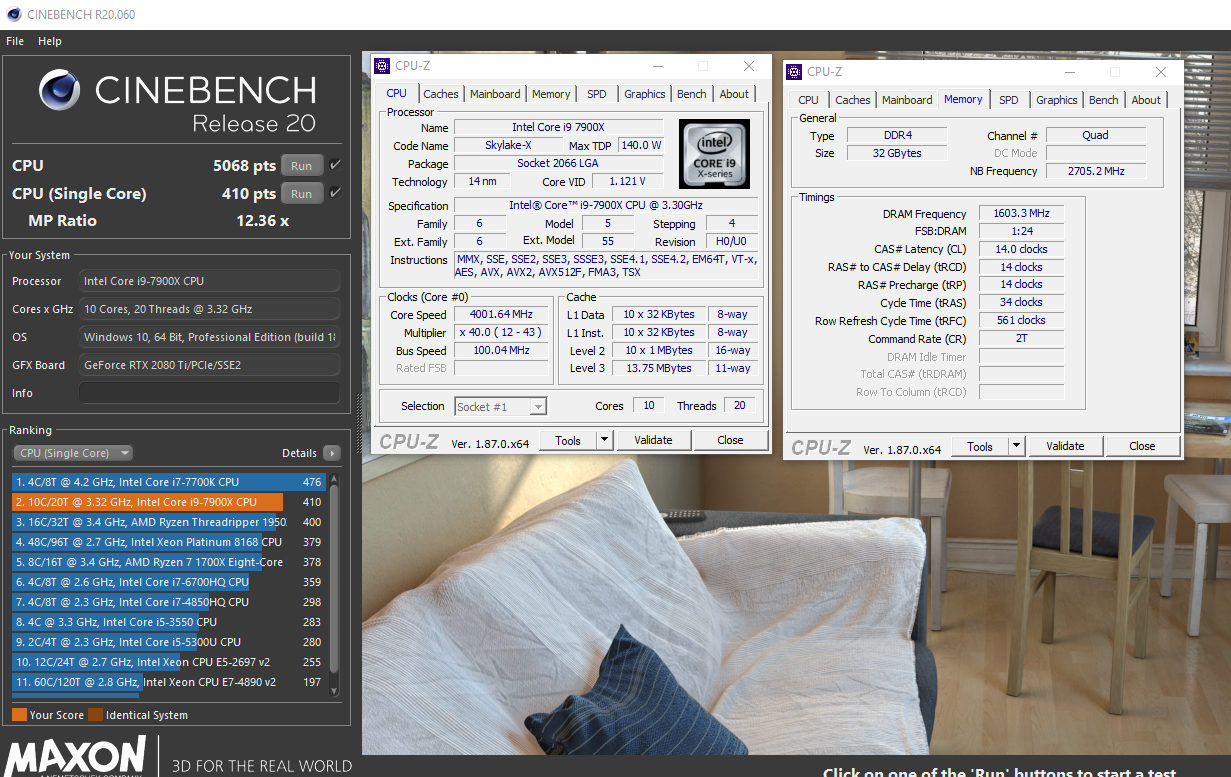Switch to Bench tab in Memory window
The width and height of the screenshot is (1231, 777).
click(1104, 100)
